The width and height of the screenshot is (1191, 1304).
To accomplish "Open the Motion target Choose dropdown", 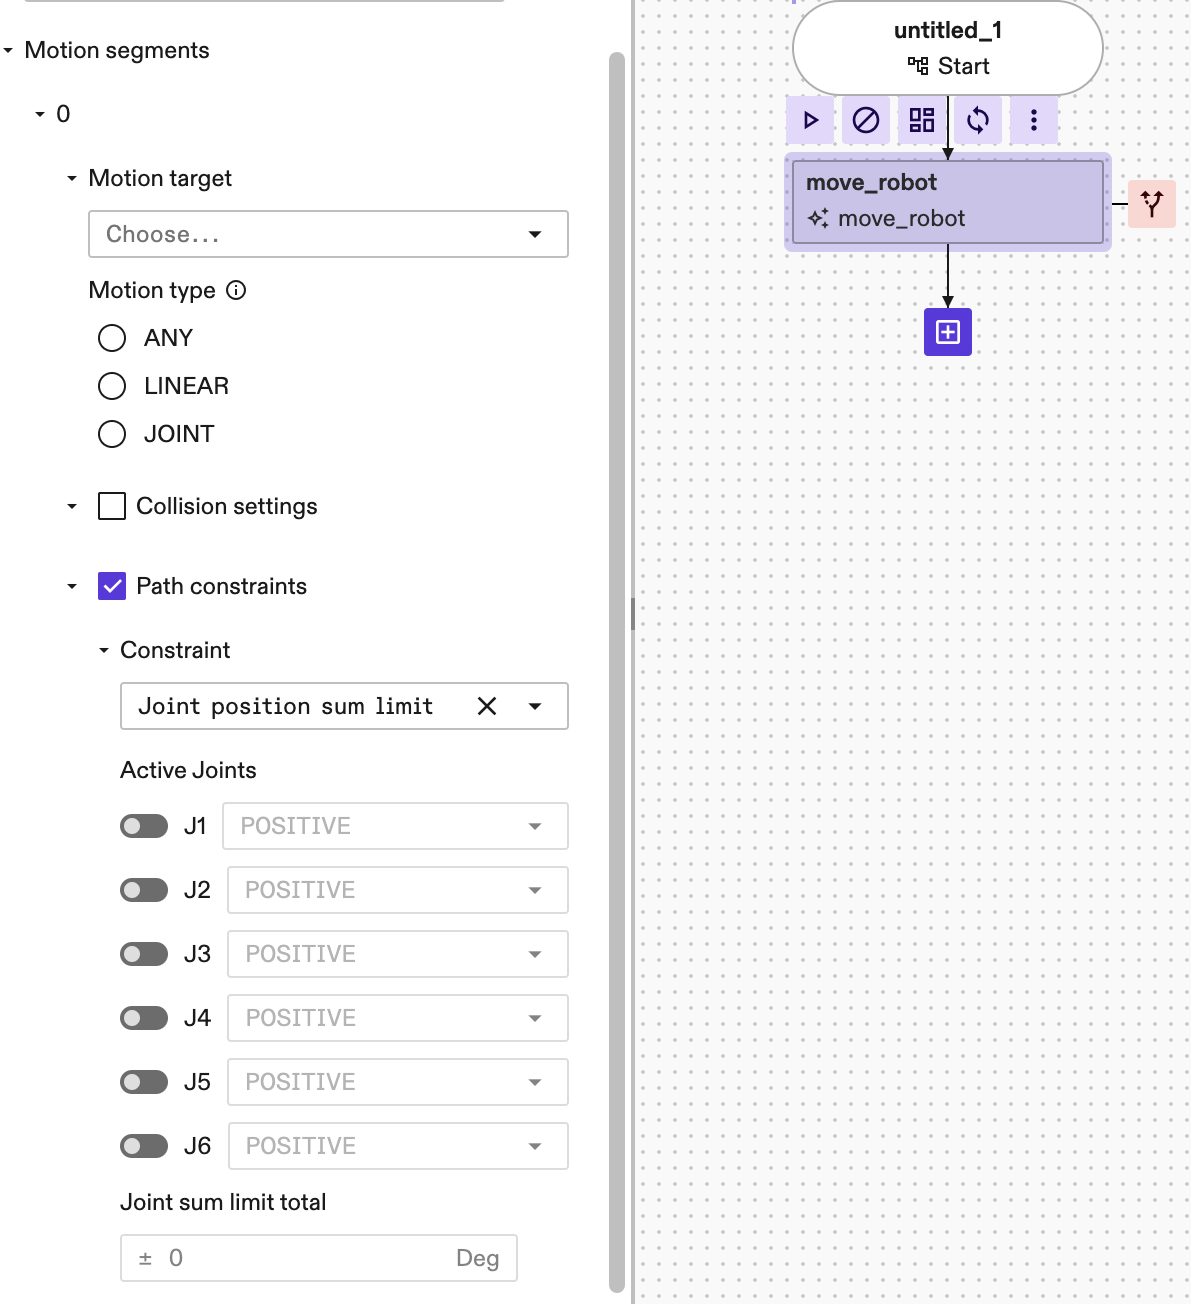I will pos(328,234).
